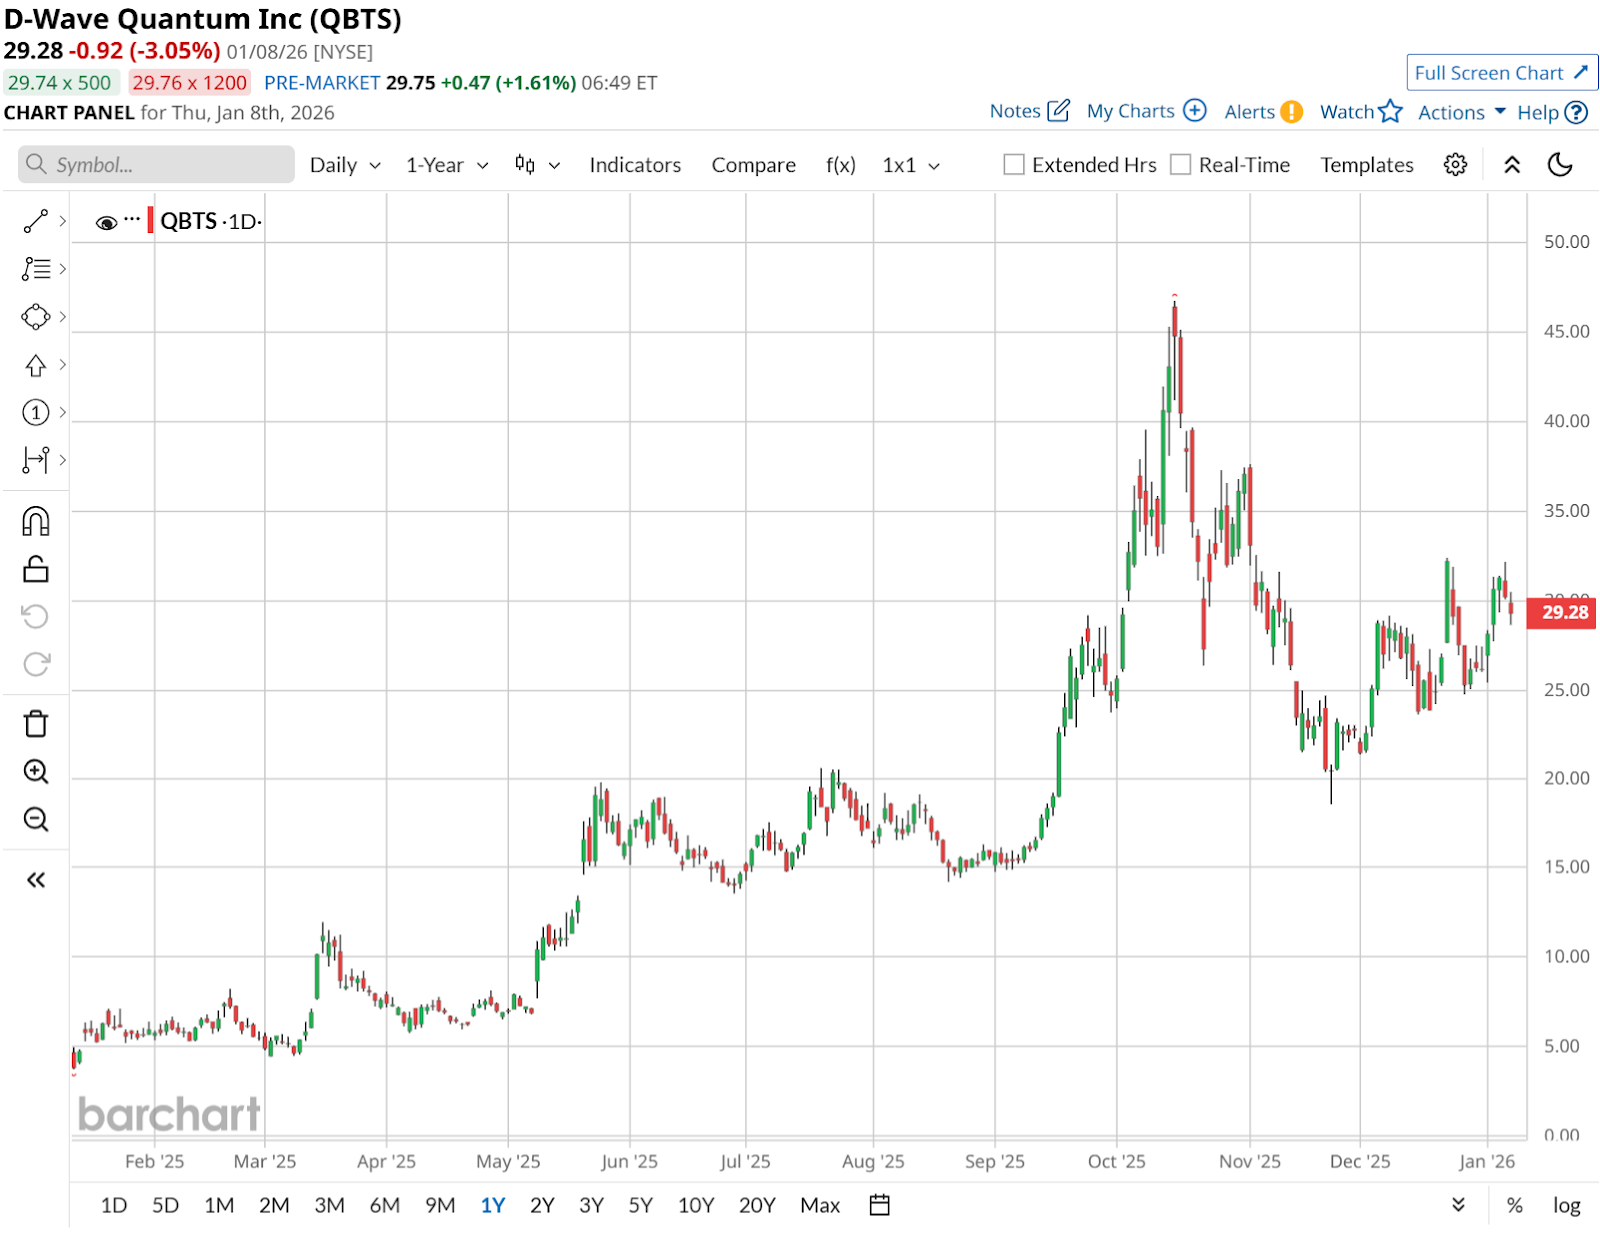Open Full Screen Chart
The height and width of the screenshot is (1234, 1600).
(x=1502, y=73)
